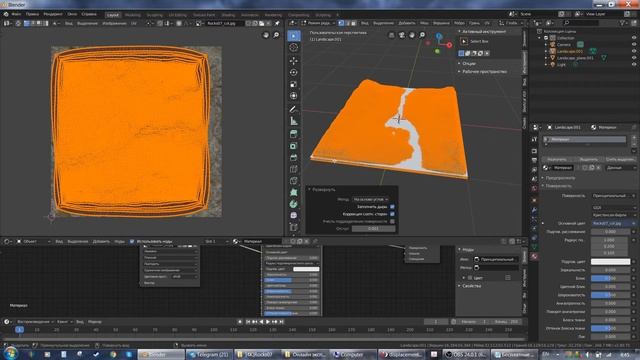Image resolution: width=640 pixels, height=360 pixels.
Task: Collapse the Collection tree item in outliner
Action: pos(540,38)
